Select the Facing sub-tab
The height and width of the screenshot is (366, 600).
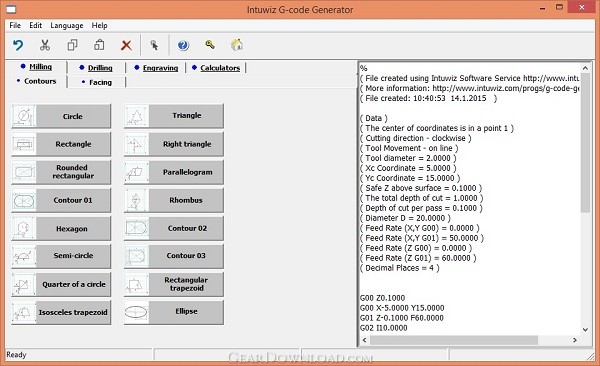pos(100,82)
